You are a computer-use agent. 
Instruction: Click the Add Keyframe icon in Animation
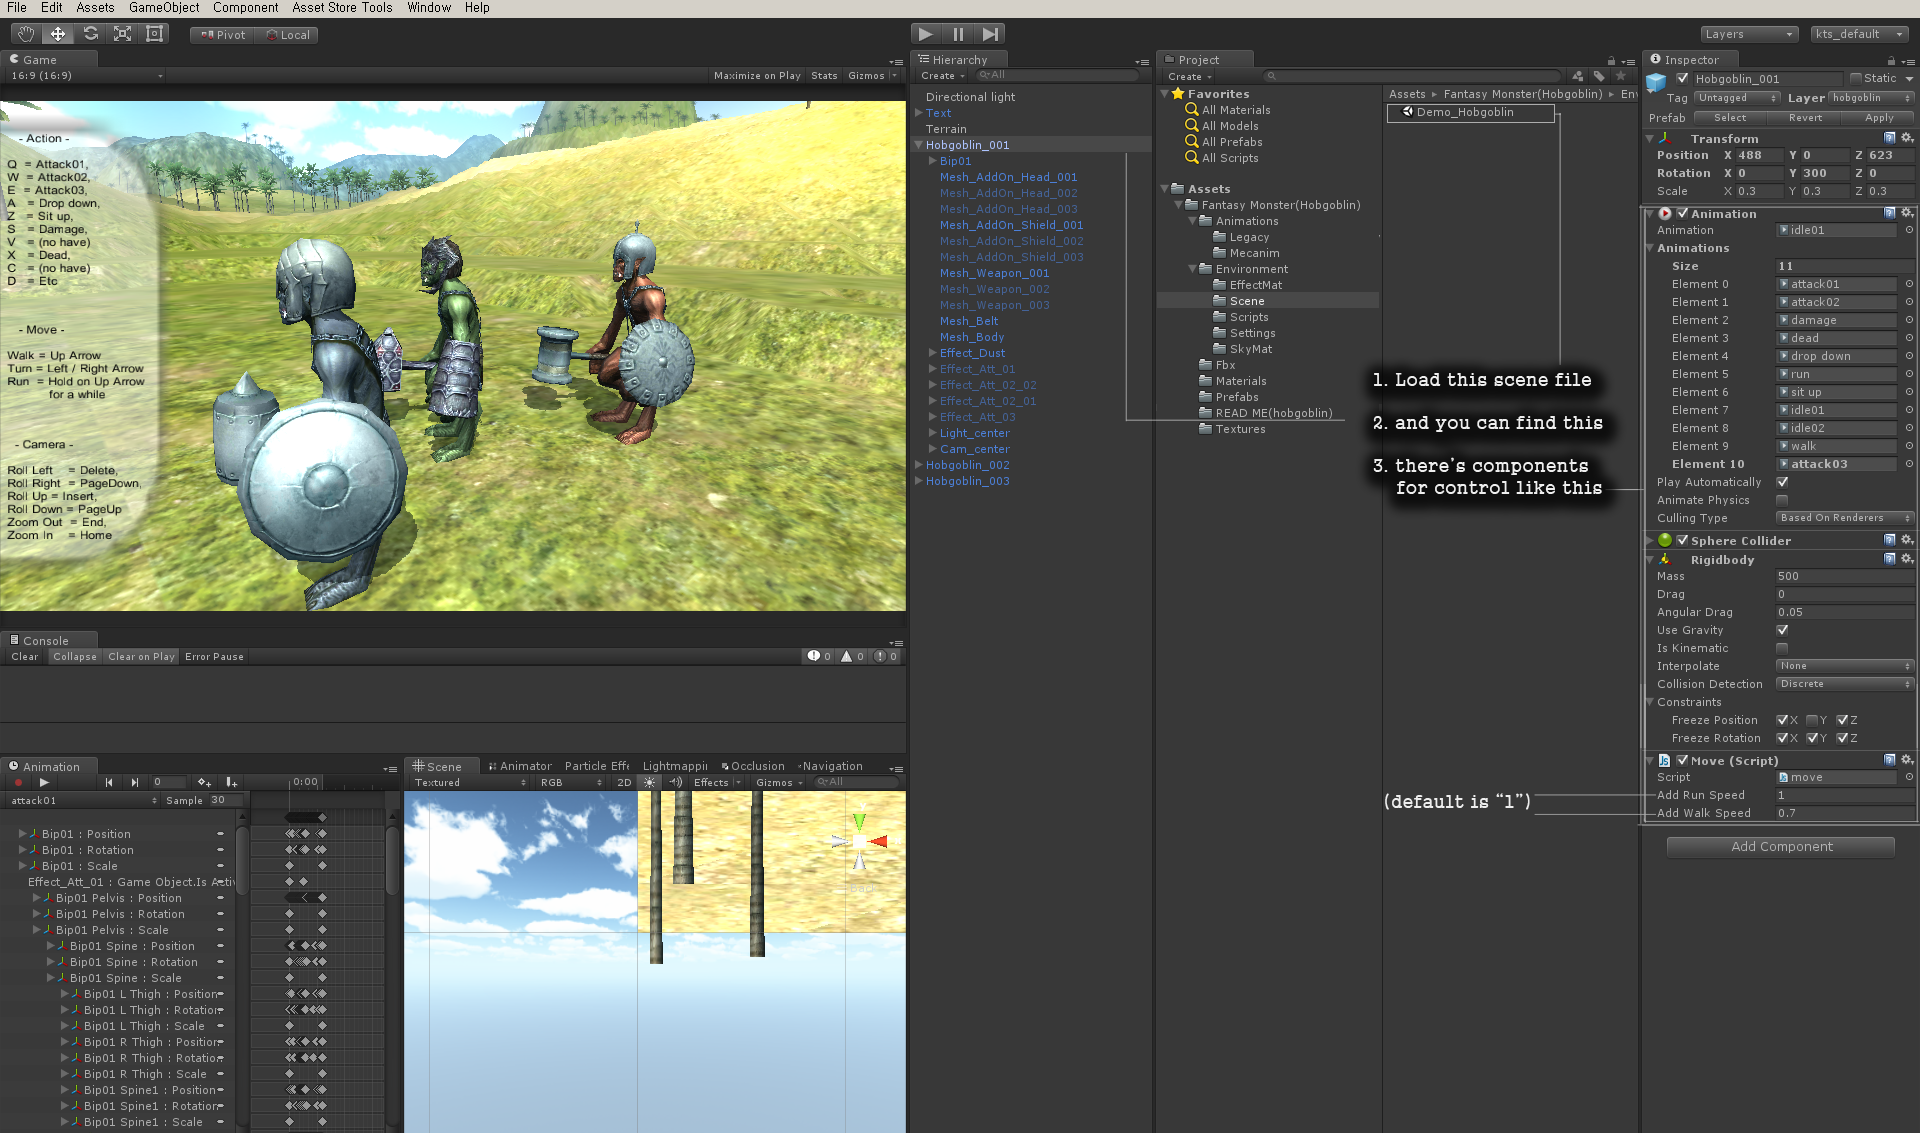click(204, 783)
